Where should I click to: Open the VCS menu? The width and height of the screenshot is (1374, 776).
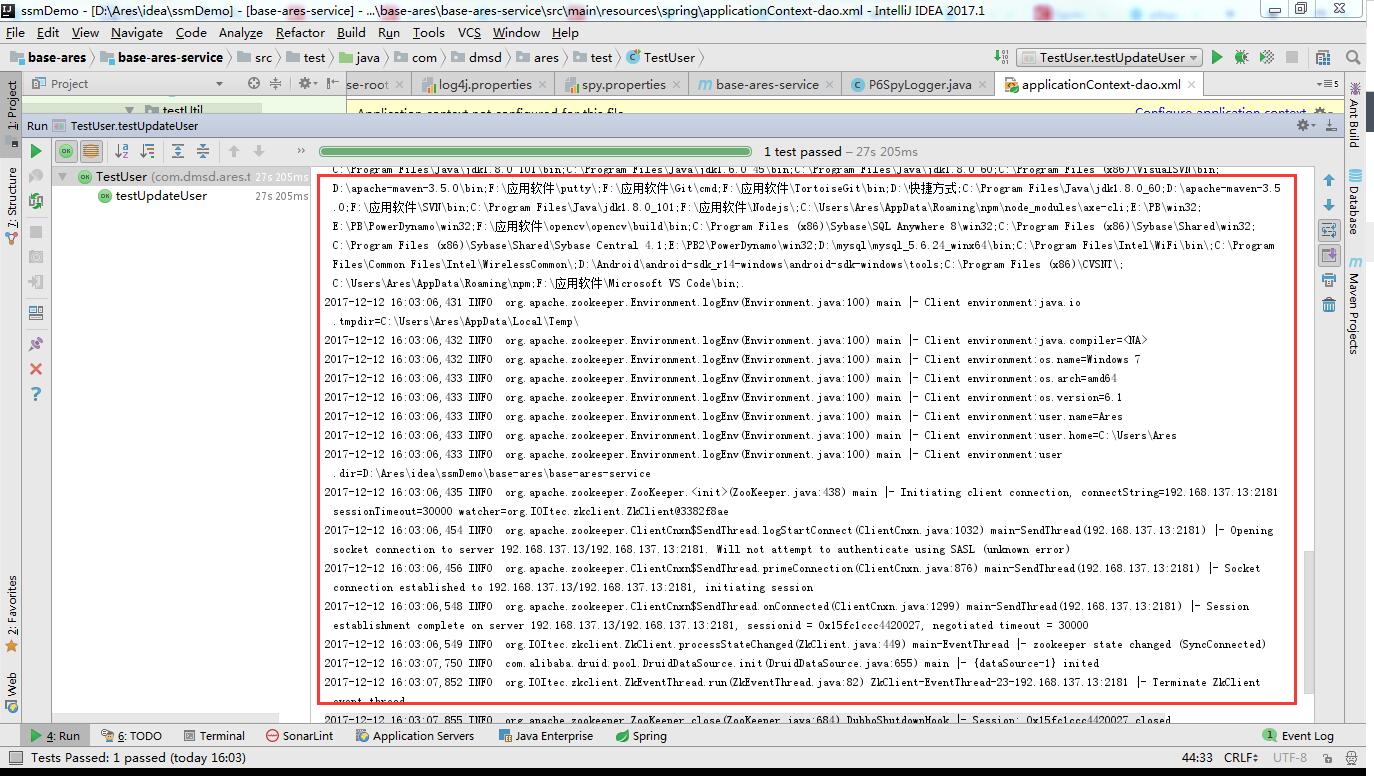(469, 32)
